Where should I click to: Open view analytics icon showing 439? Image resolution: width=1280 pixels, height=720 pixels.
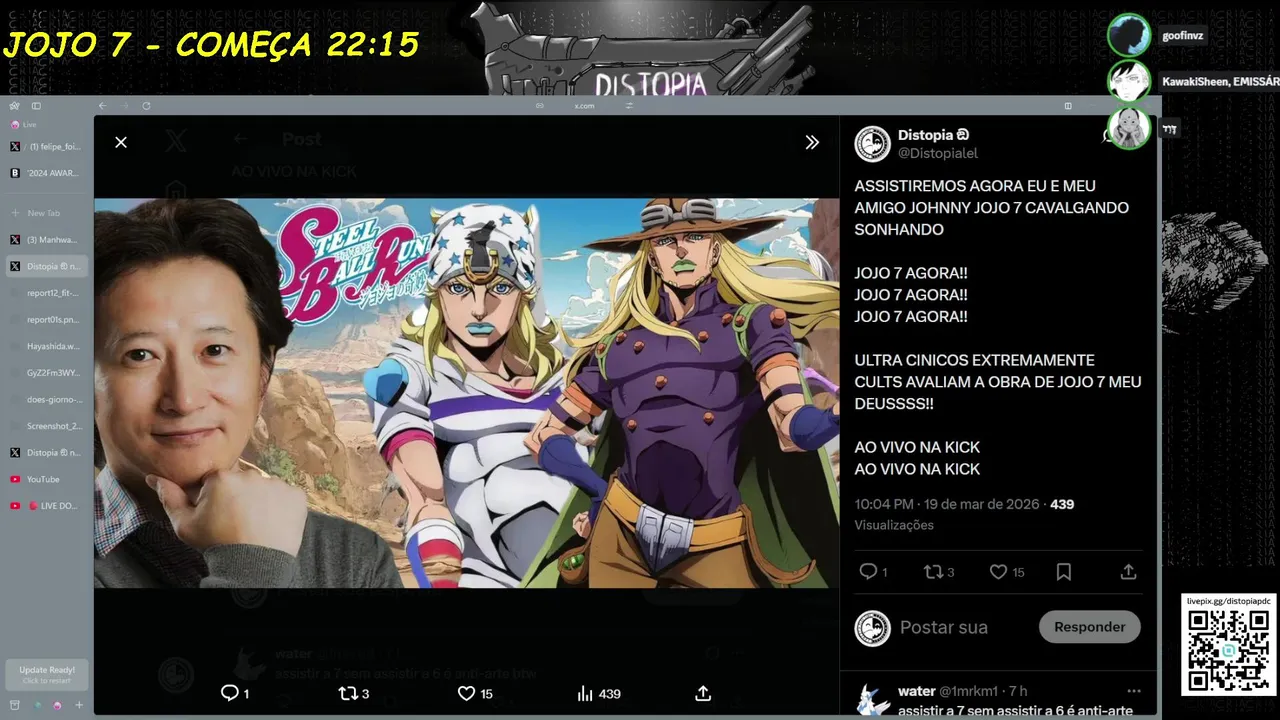[586, 693]
